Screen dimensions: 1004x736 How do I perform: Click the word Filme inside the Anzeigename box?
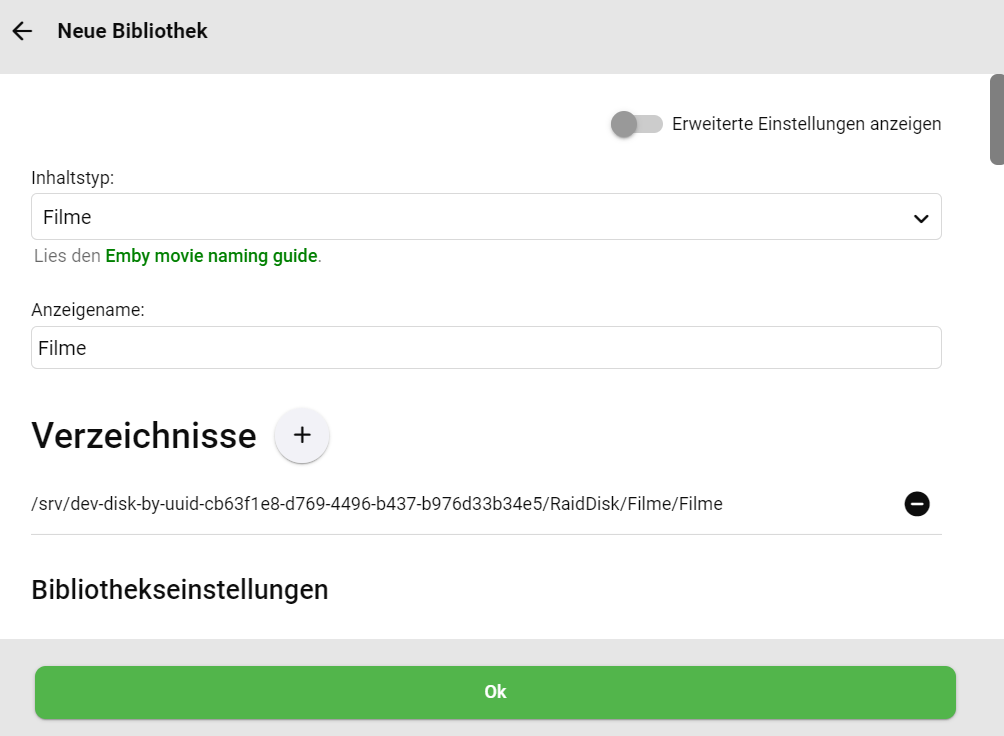(62, 348)
